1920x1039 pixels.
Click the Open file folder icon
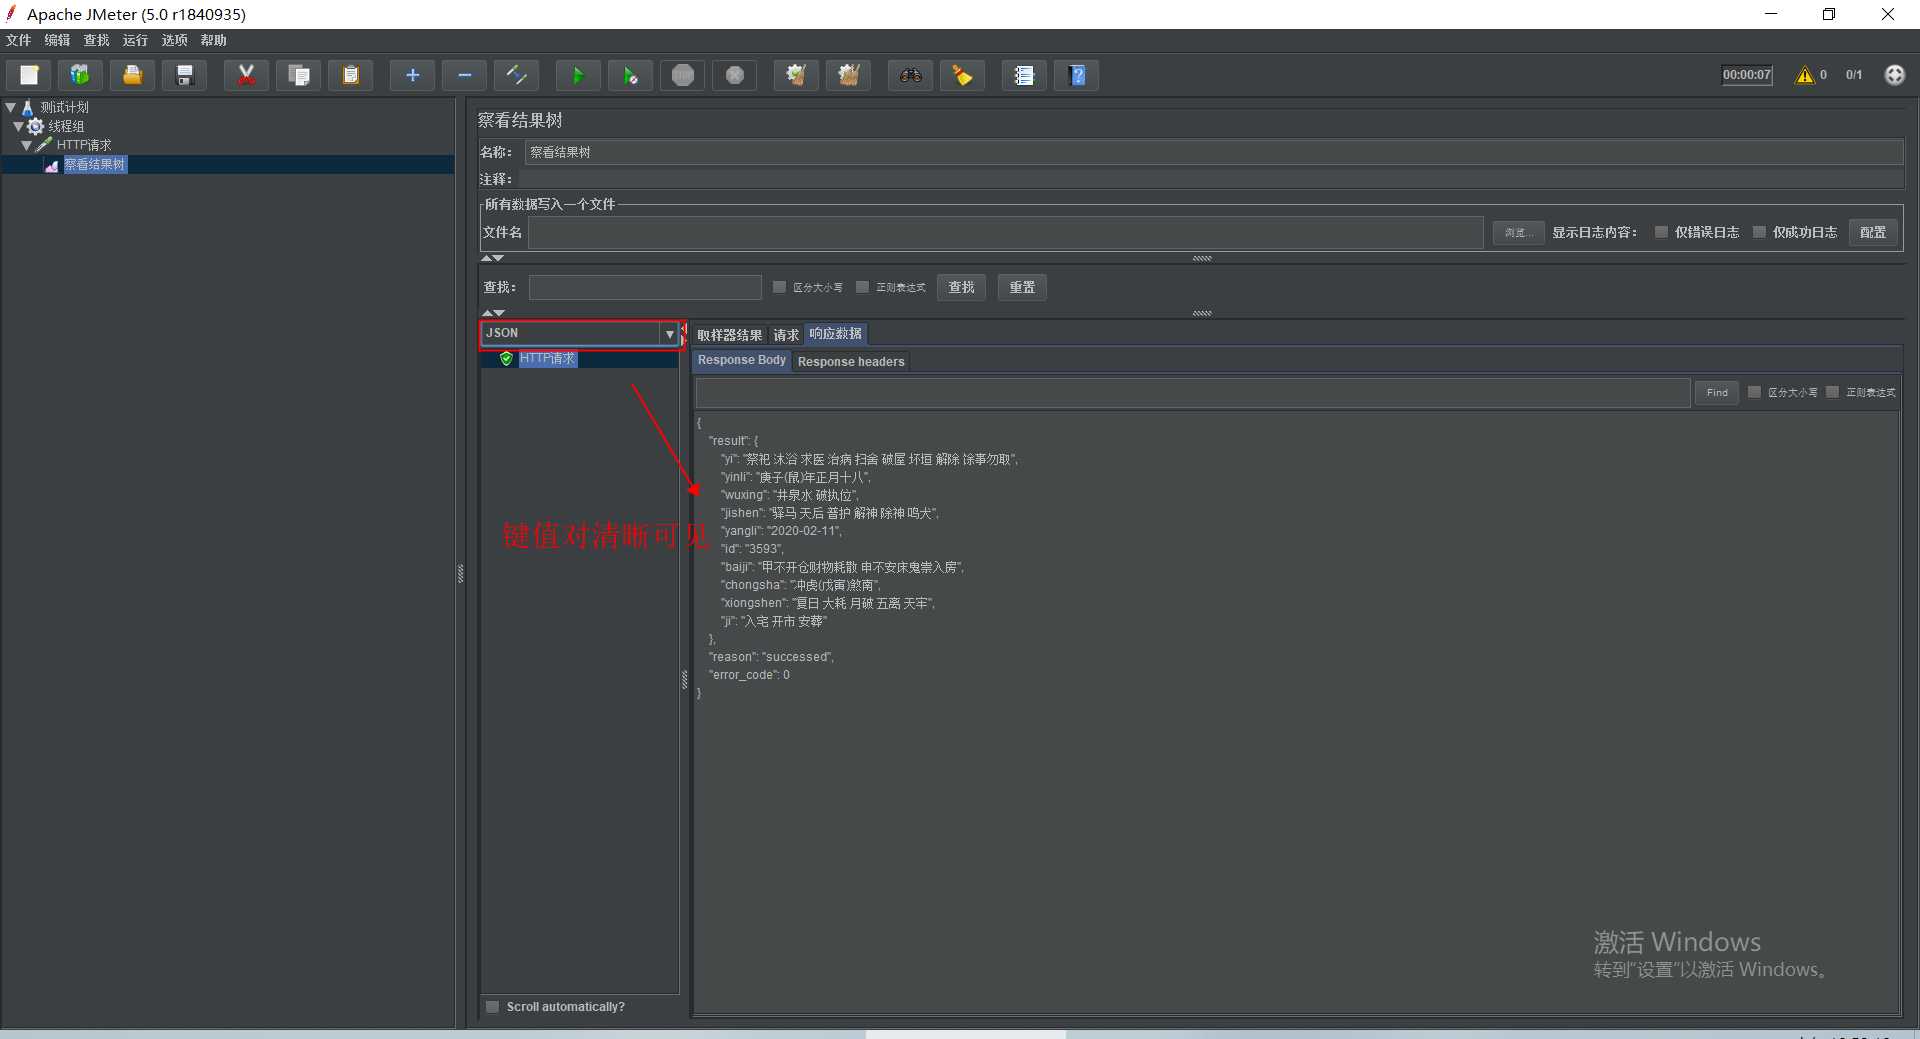click(132, 75)
